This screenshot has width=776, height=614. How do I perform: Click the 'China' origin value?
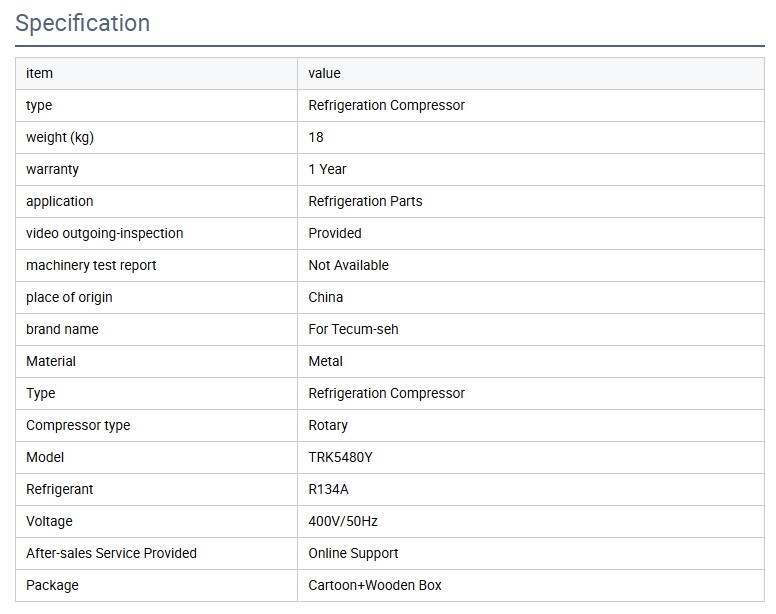coord(326,297)
